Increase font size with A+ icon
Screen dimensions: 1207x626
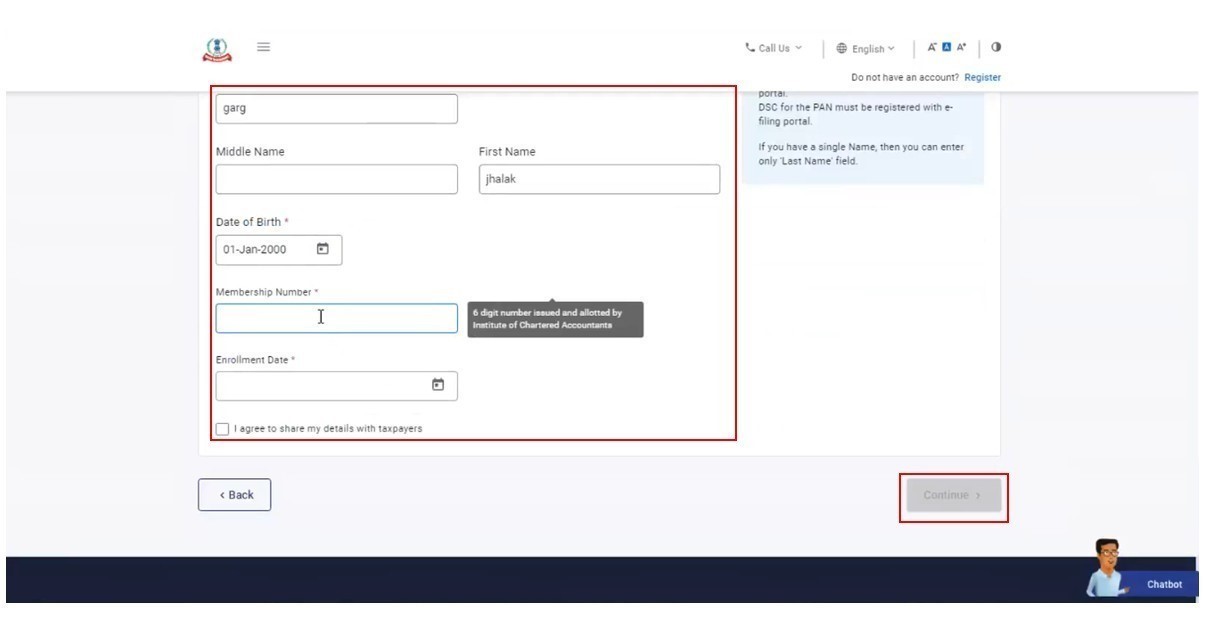[962, 48]
